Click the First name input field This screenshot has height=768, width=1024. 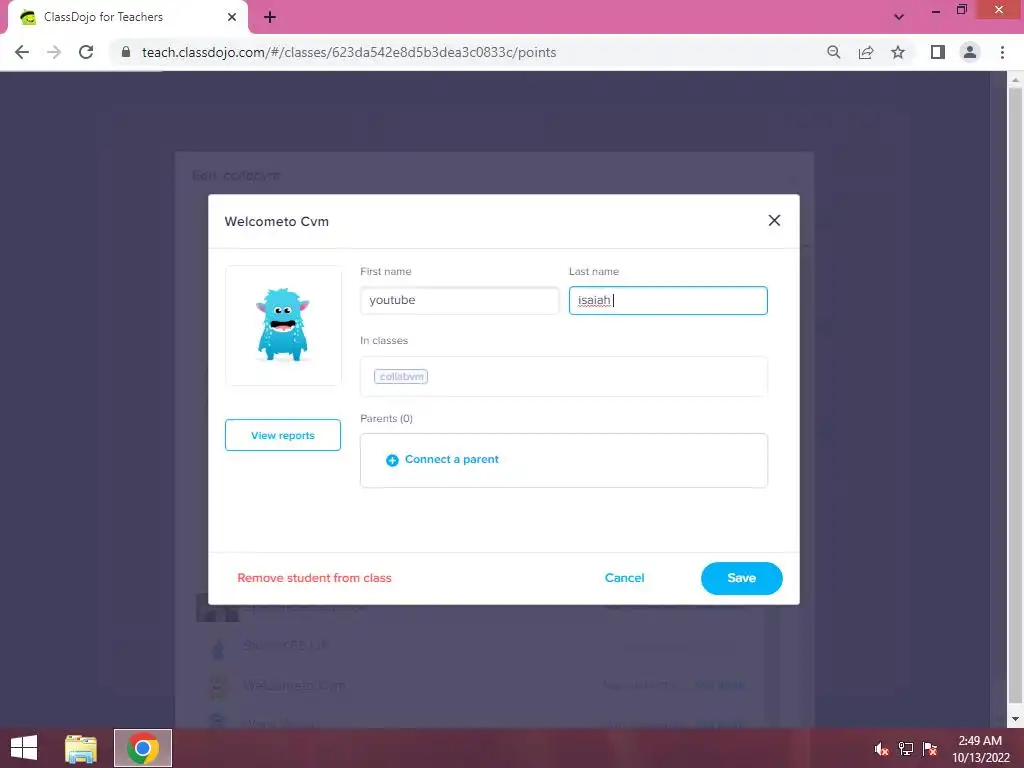(459, 300)
